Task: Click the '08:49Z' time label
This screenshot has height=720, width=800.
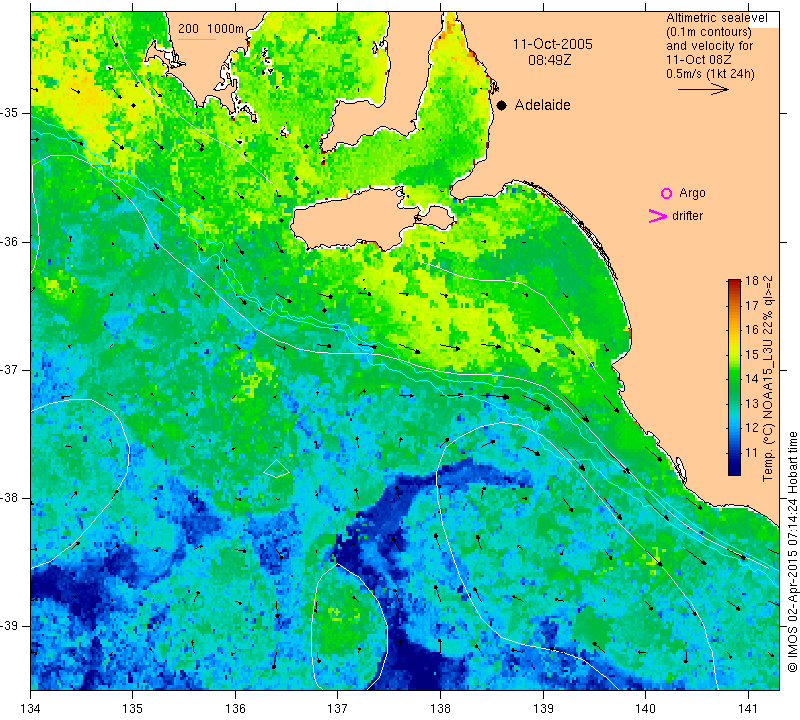Action: pos(549,60)
